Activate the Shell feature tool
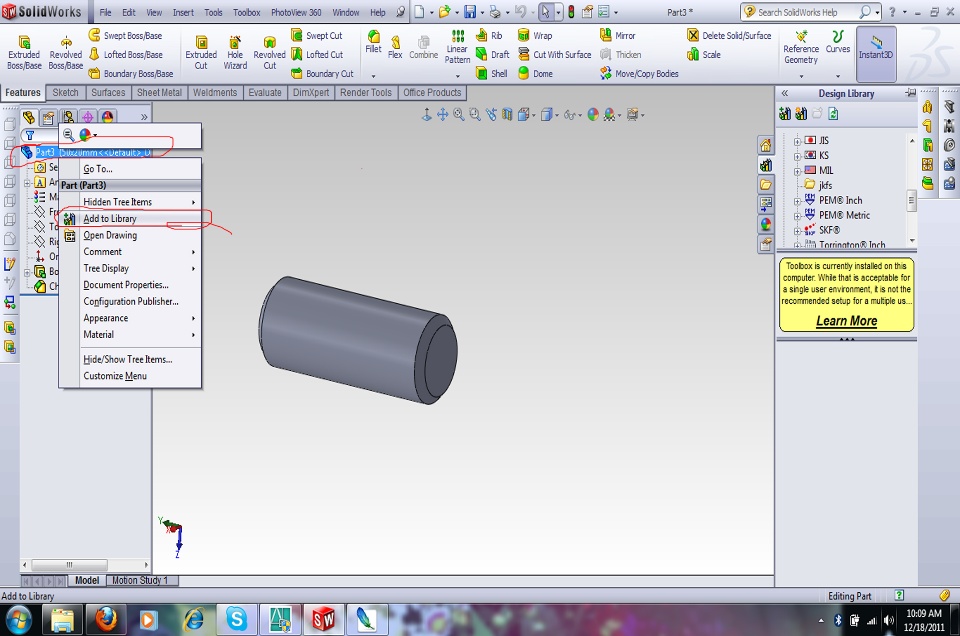This screenshot has height=636, width=960. [491, 73]
